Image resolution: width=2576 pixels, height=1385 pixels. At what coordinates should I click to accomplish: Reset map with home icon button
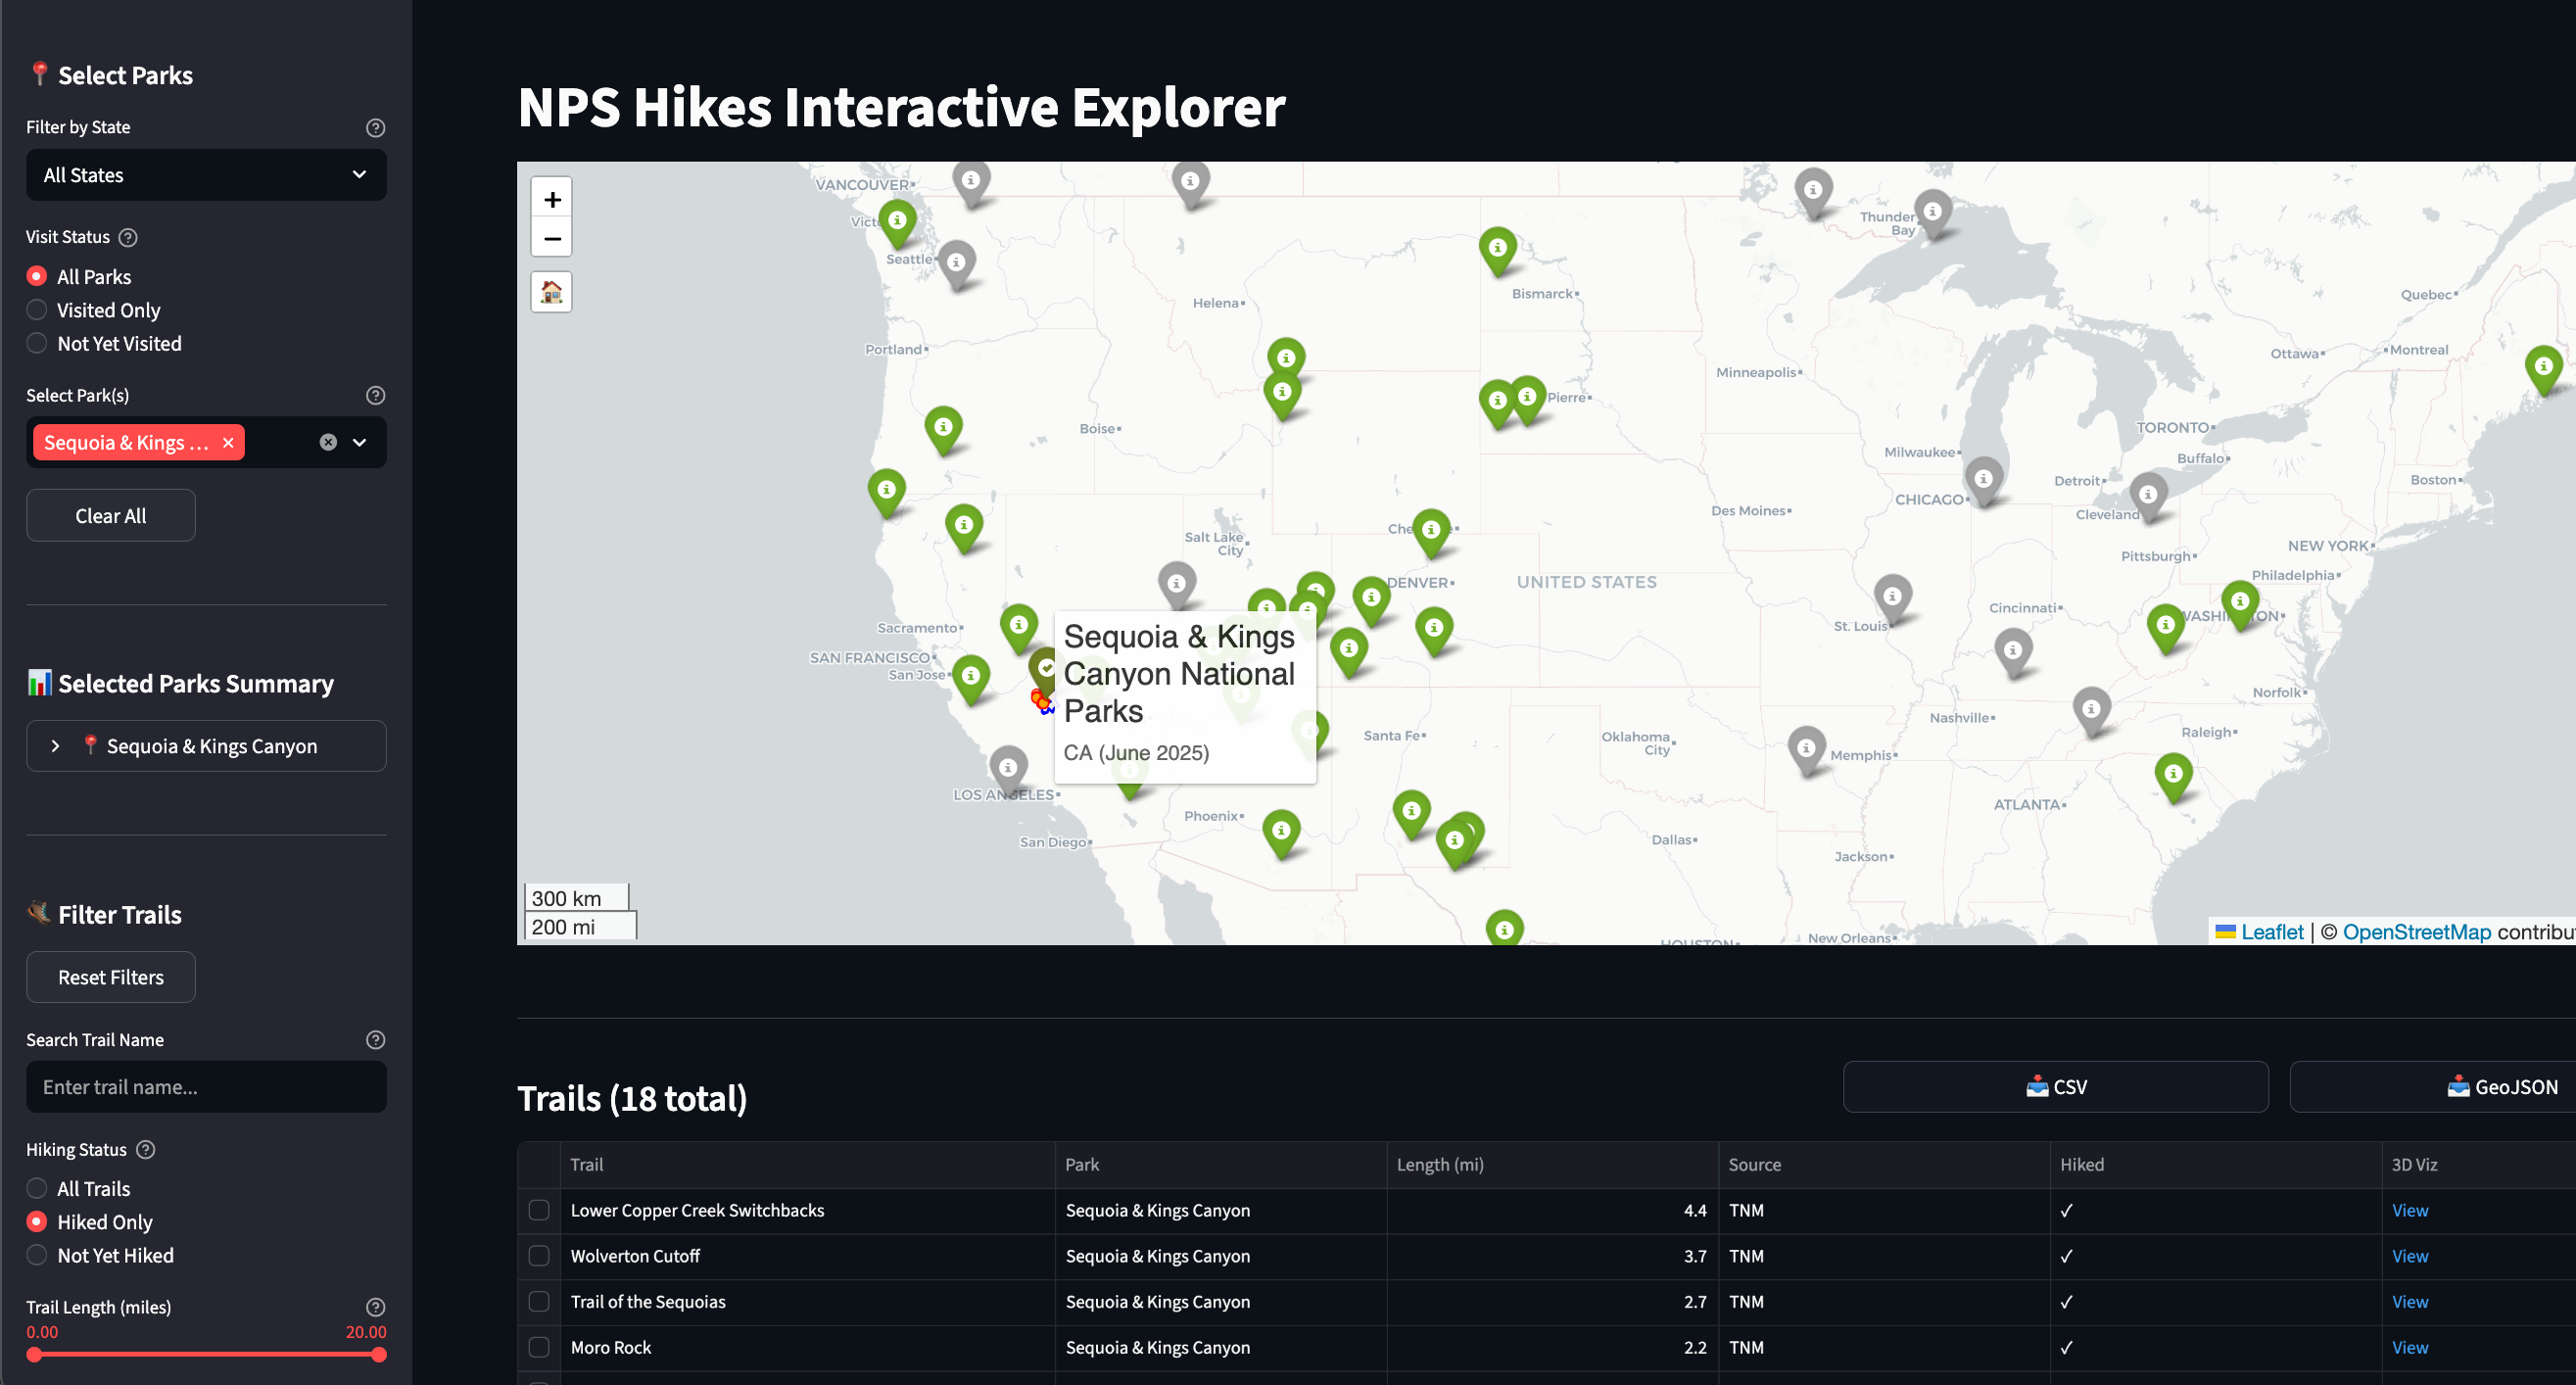pos(551,292)
